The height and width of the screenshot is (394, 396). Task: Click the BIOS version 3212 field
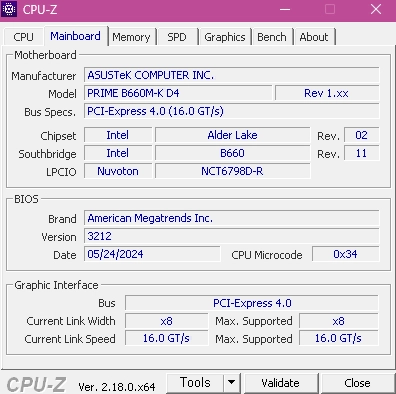(x=232, y=236)
